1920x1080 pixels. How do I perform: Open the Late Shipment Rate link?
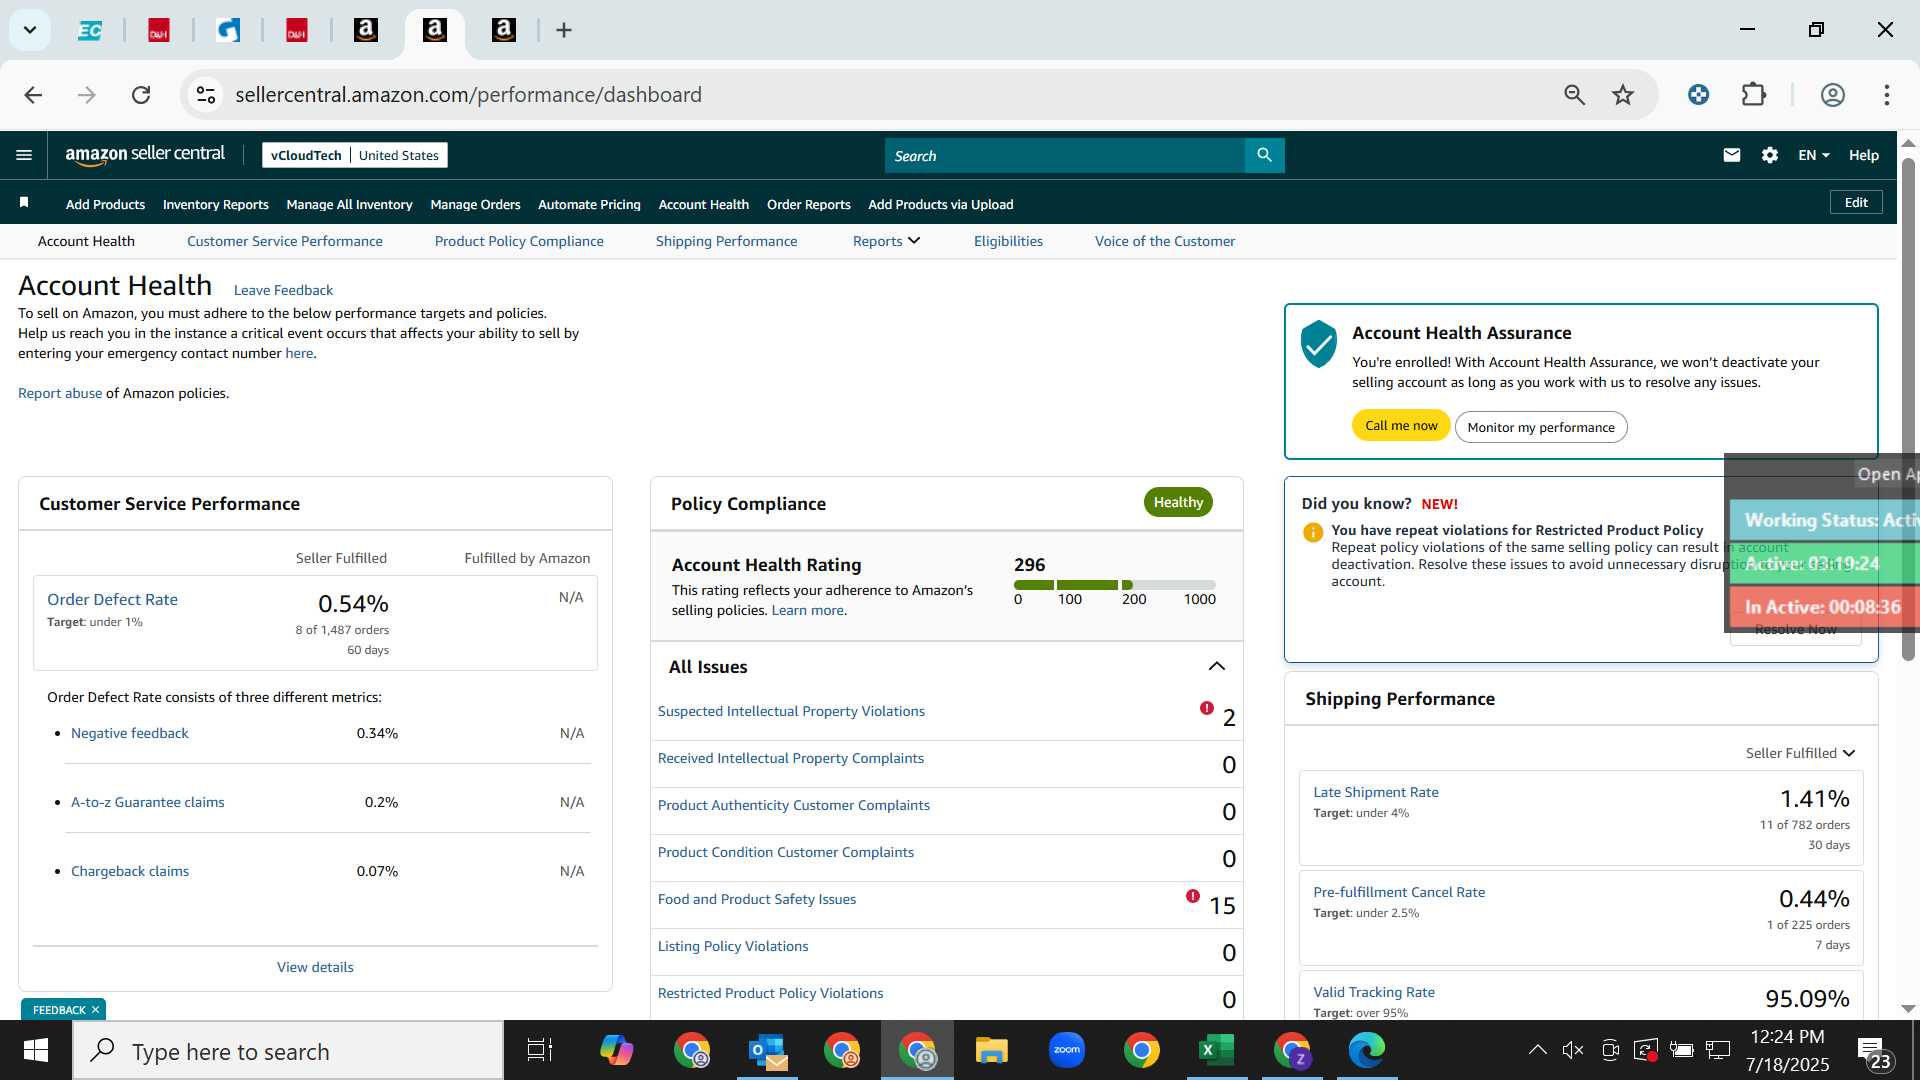[1375, 792]
